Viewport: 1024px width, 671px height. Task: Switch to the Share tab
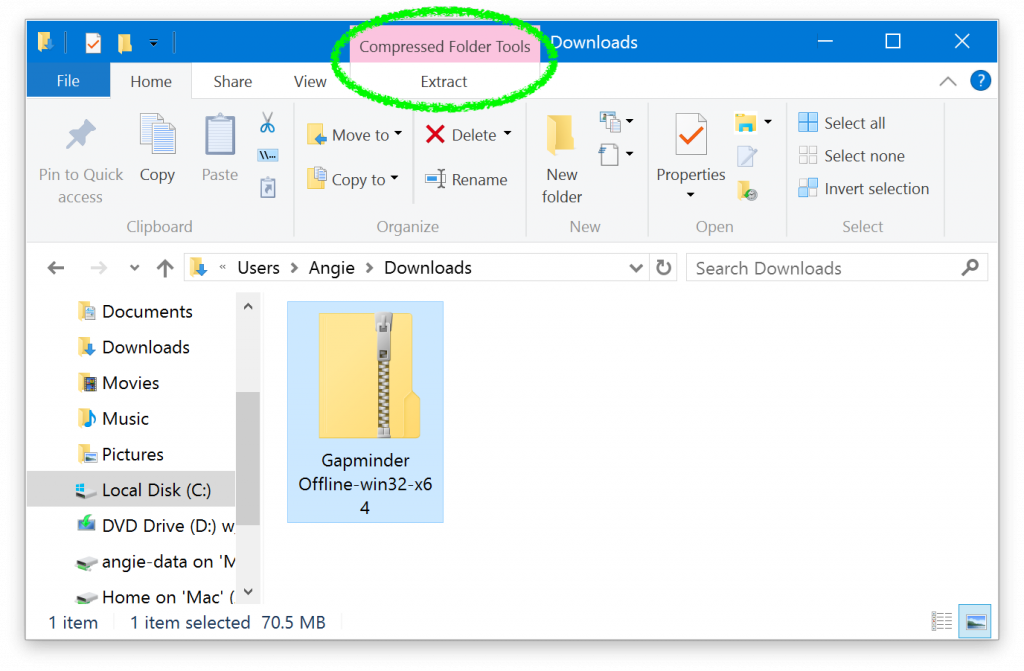pyautogui.click(x=232, y=82)
